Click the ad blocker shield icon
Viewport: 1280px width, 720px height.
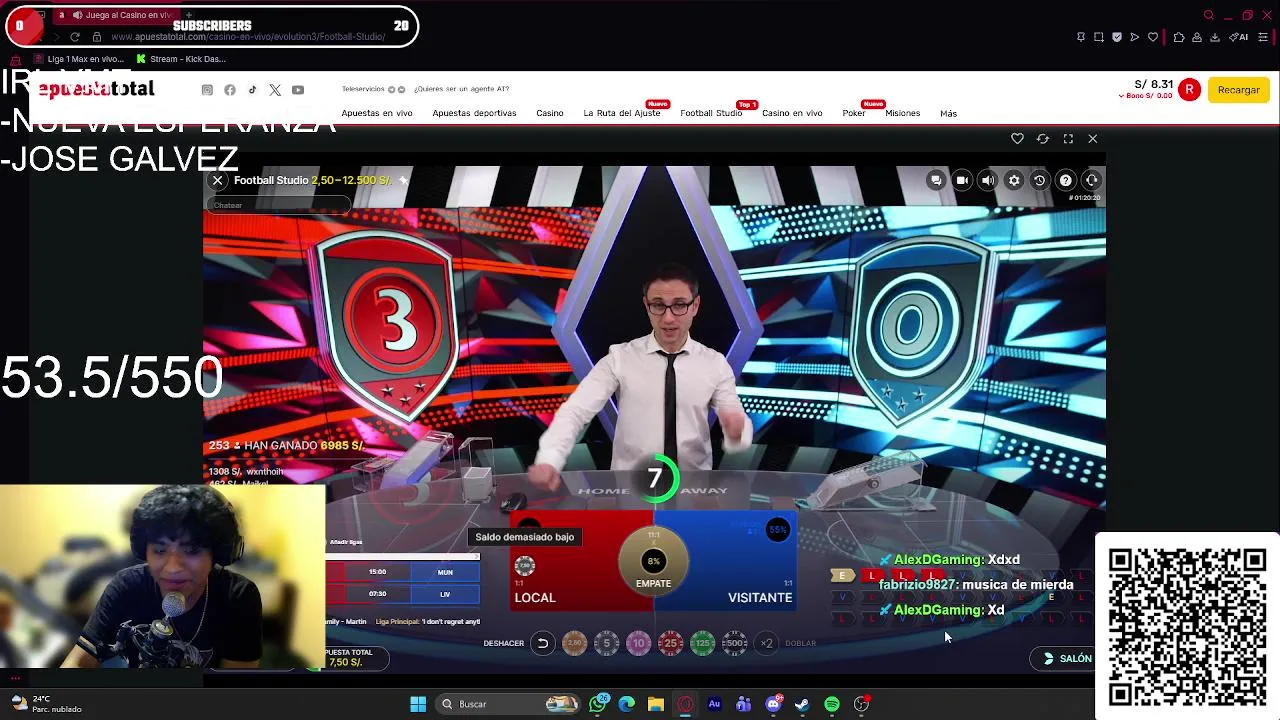(1117, 37)
